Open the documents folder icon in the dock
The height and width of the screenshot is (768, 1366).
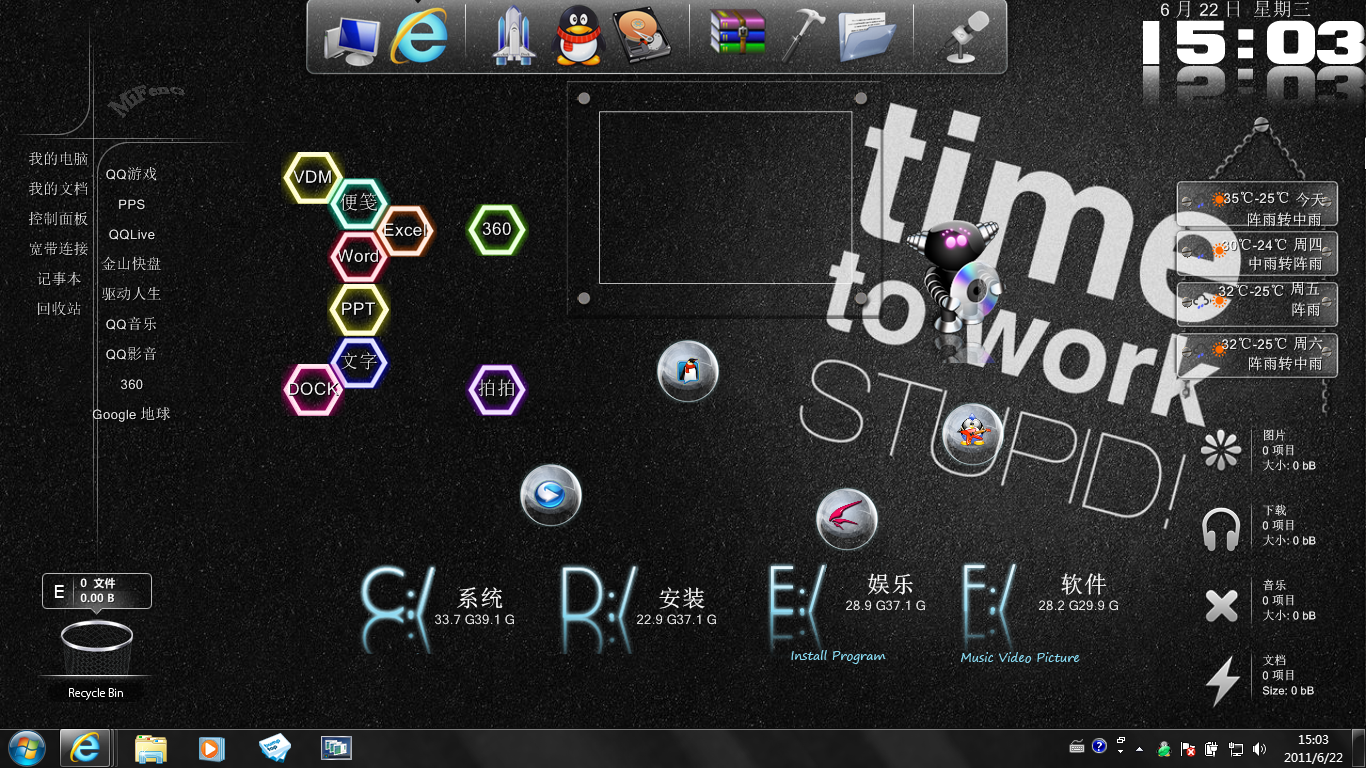(x=866, y=38)
